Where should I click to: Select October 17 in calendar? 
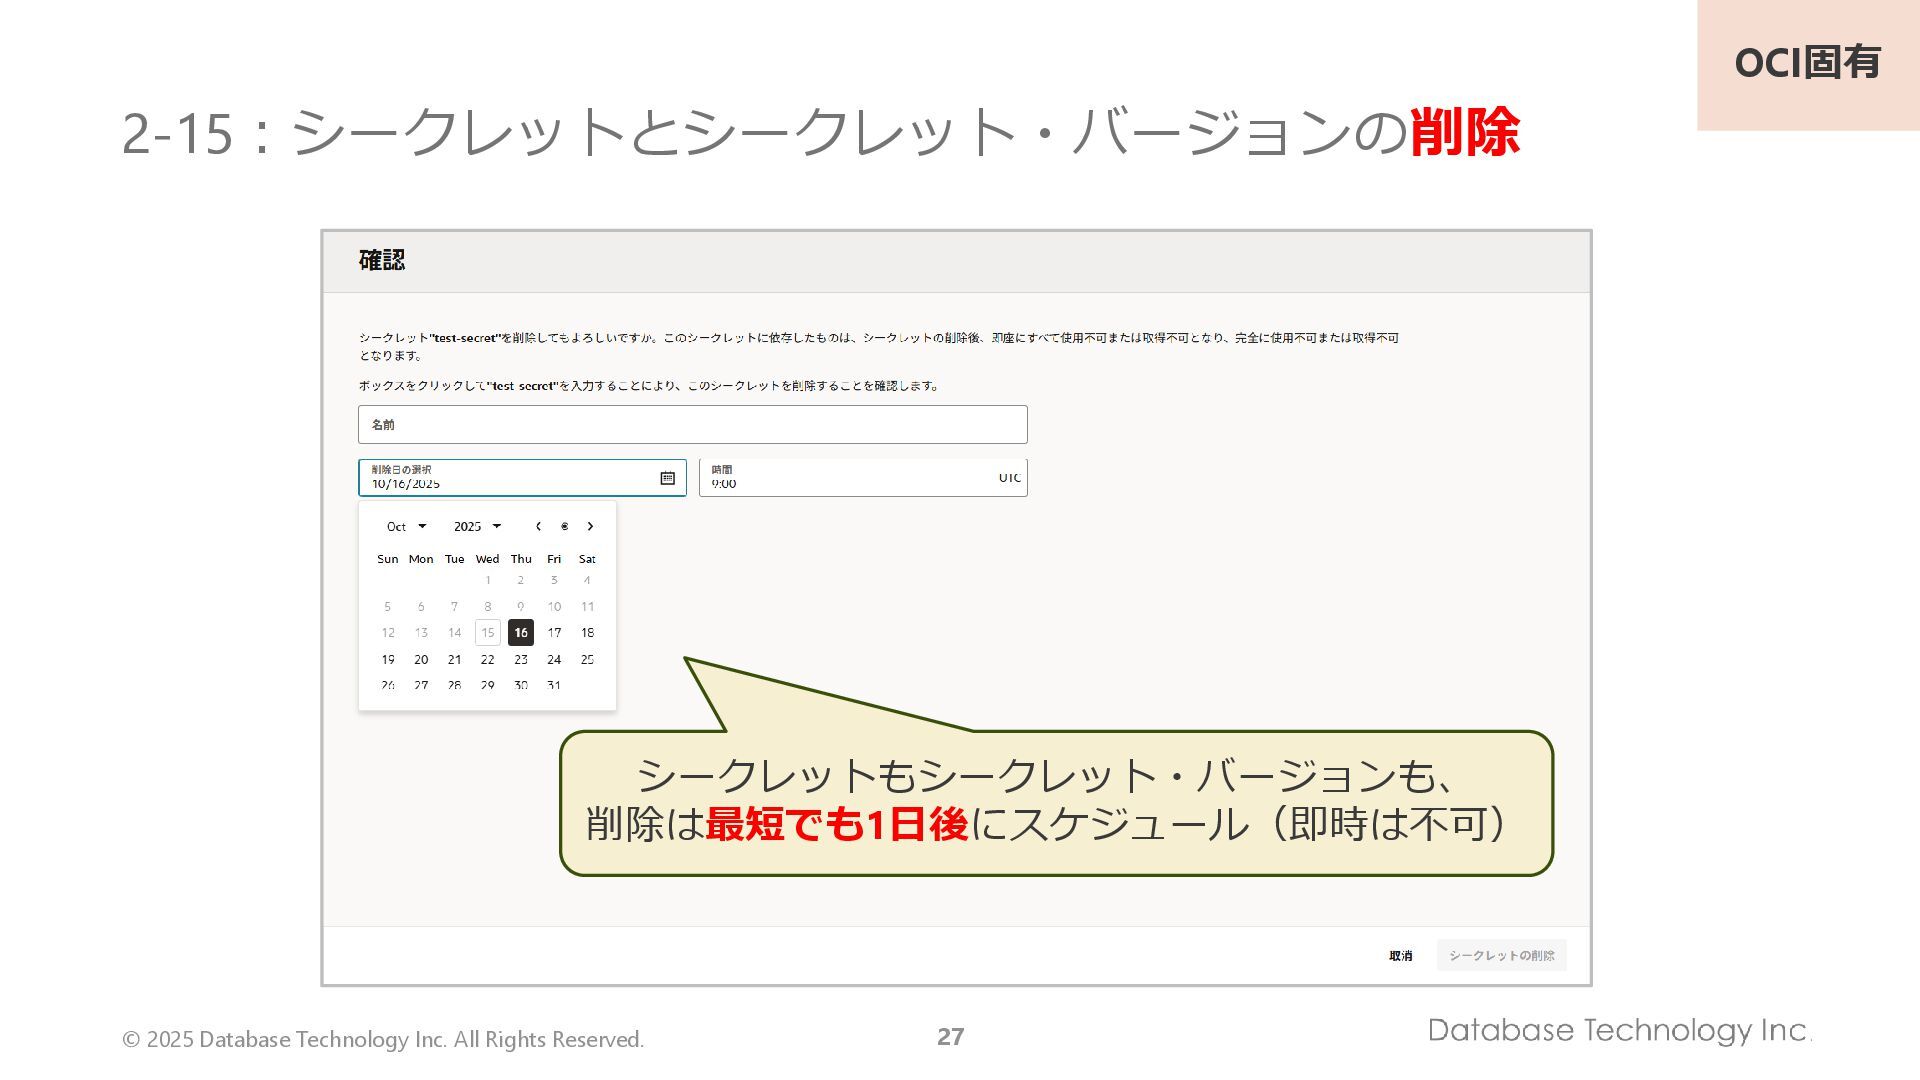554,632
